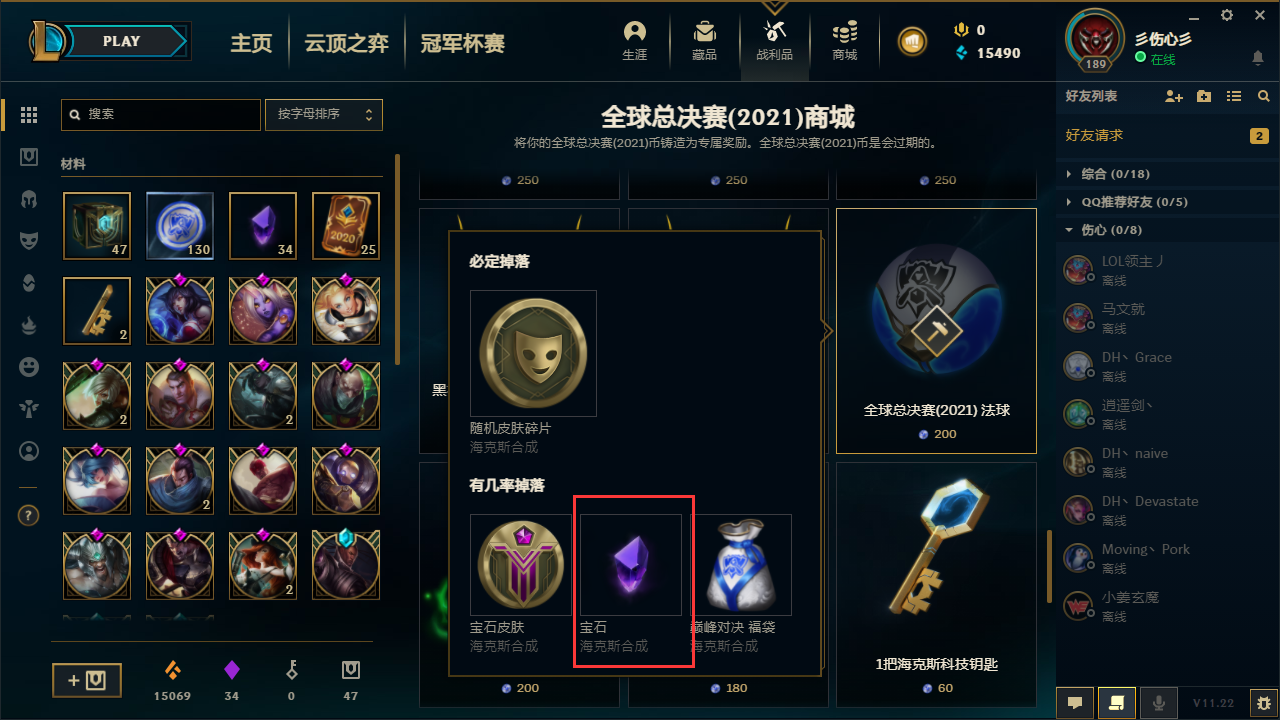Open the 生涯 profile icon
The height and width of the screenshot is (720, 1280).
(635, 41)
